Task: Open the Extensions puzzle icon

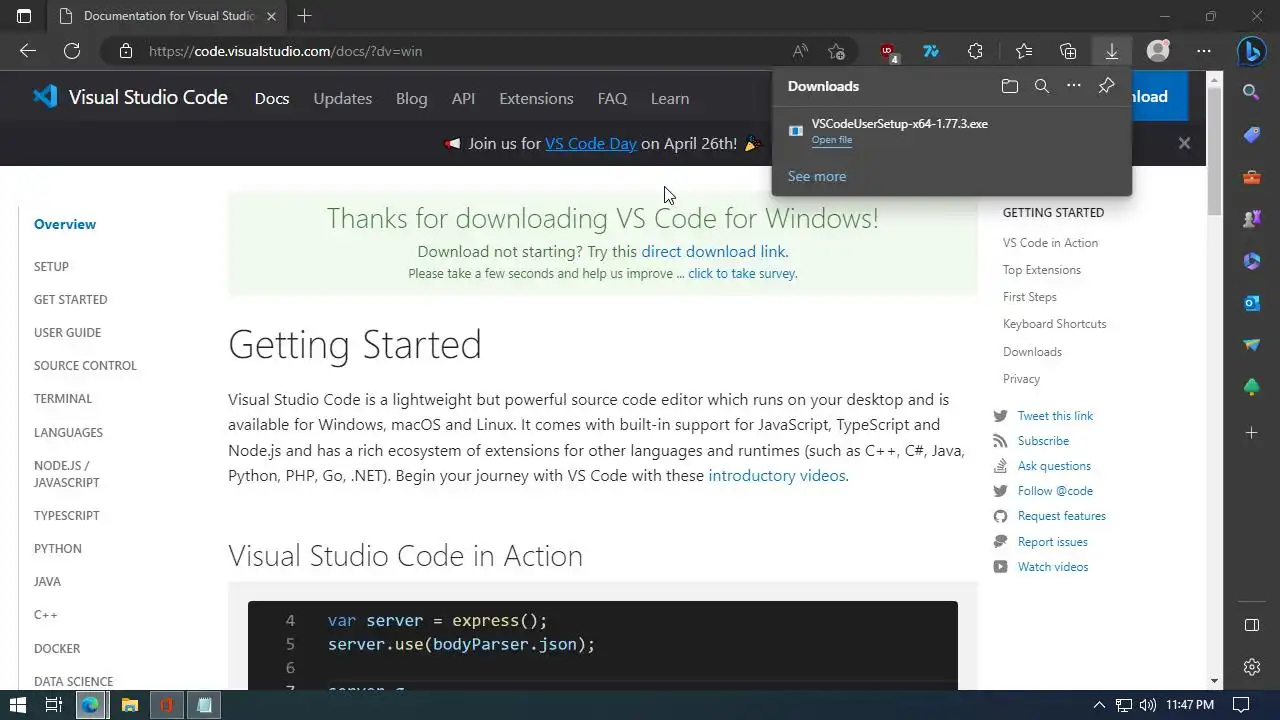Action: click(975, 51)
